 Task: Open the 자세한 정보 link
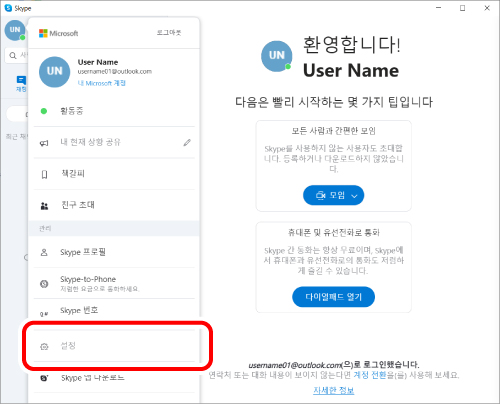[333, 390]
